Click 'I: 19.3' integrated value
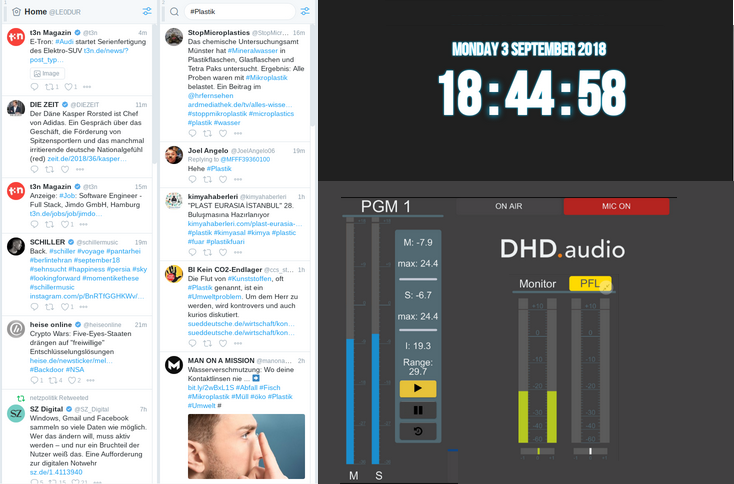Screen dimensions: 734x484 pos(418,346)
